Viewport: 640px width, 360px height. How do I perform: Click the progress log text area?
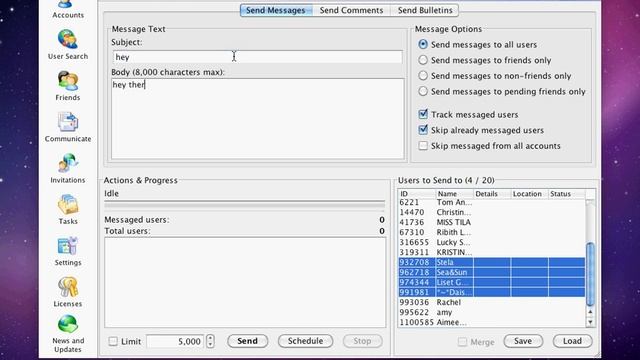click(245, 282)
